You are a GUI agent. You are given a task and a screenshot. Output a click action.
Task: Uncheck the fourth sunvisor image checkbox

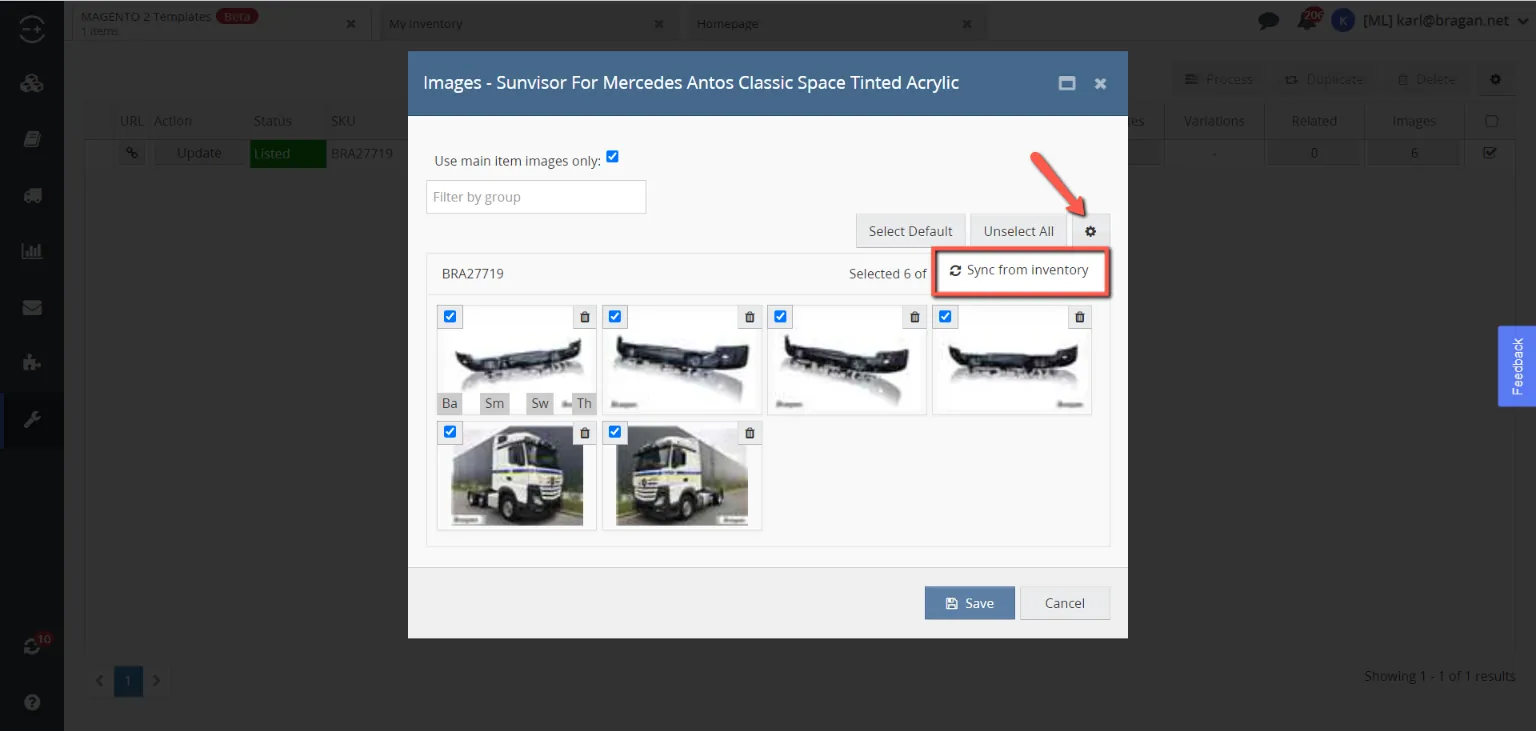tap(945, 317)
